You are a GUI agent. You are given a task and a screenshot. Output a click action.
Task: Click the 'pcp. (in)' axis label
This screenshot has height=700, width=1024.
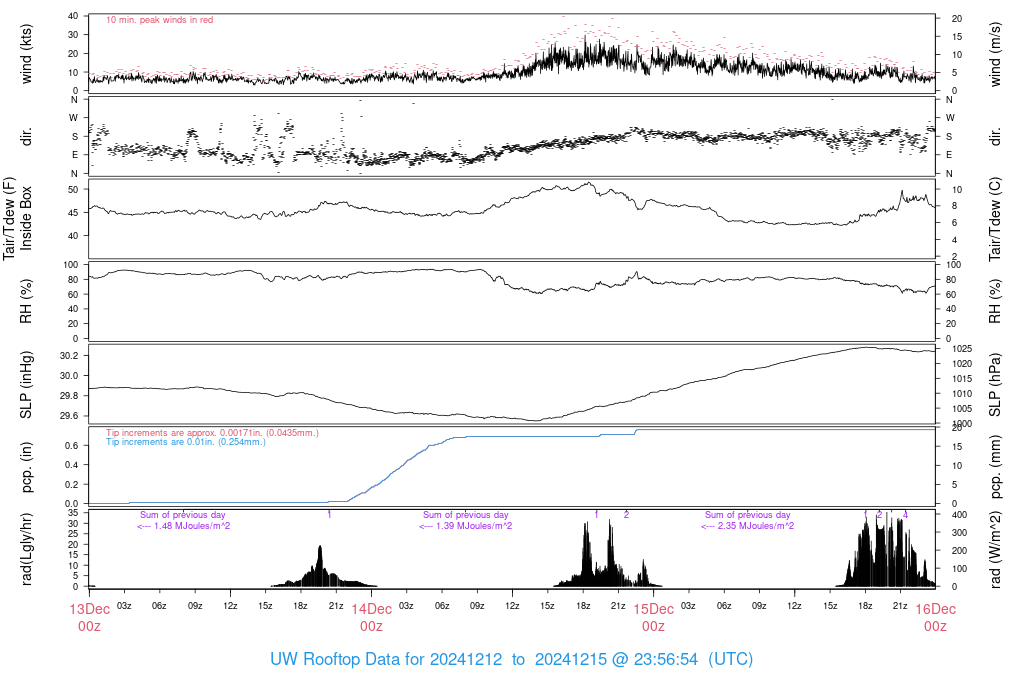[x=26, y=467]
